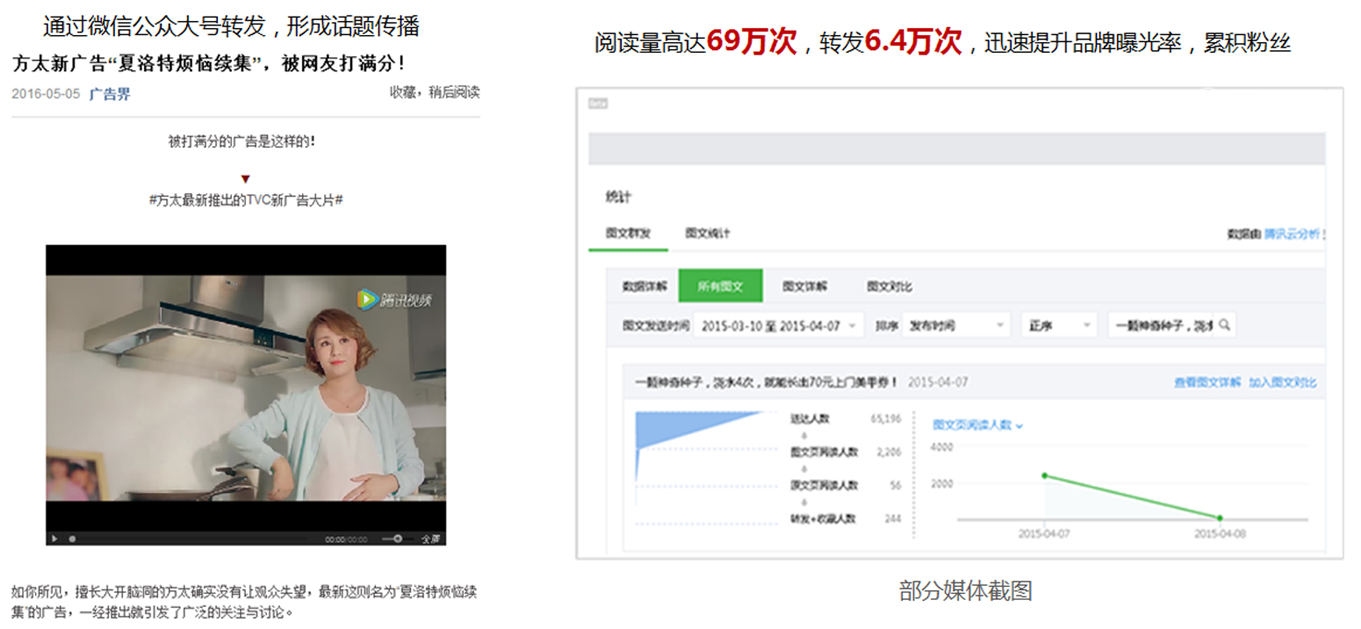Open the 正序 order dropdown
Image resolution: width=1361 pixels, height=629 pixels.
[1058, 326]
